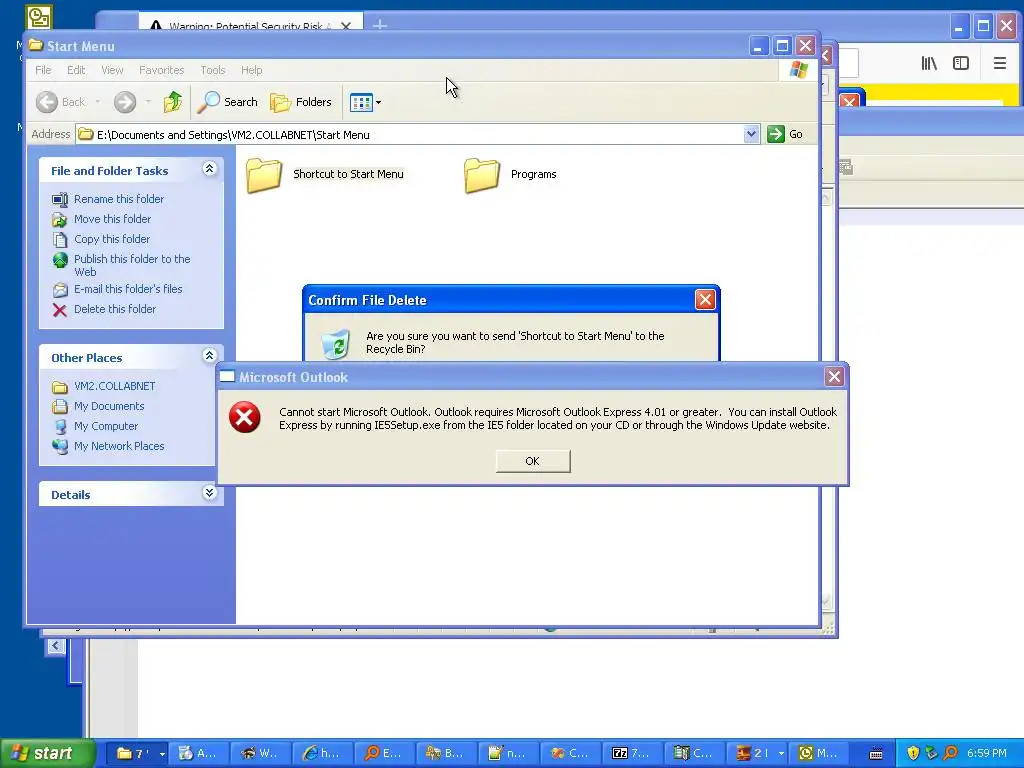
Task: Click the security shield tray icon
Action: pyautogui.click(x=913, y=753)
